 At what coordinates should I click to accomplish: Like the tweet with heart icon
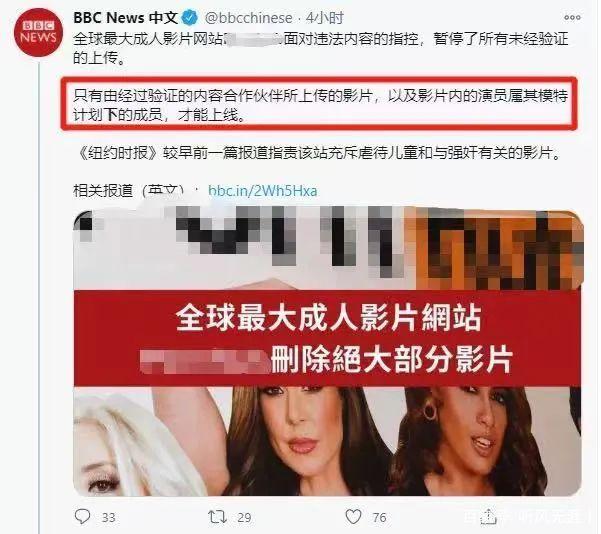353,516
